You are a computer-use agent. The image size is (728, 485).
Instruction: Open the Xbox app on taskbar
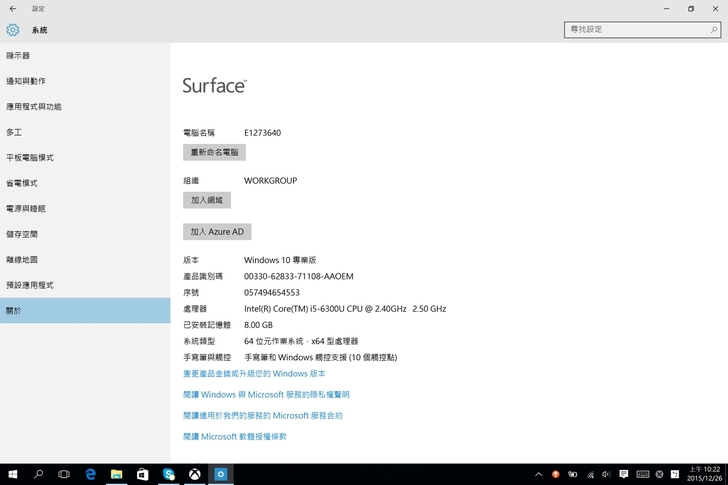click(195, 474)
